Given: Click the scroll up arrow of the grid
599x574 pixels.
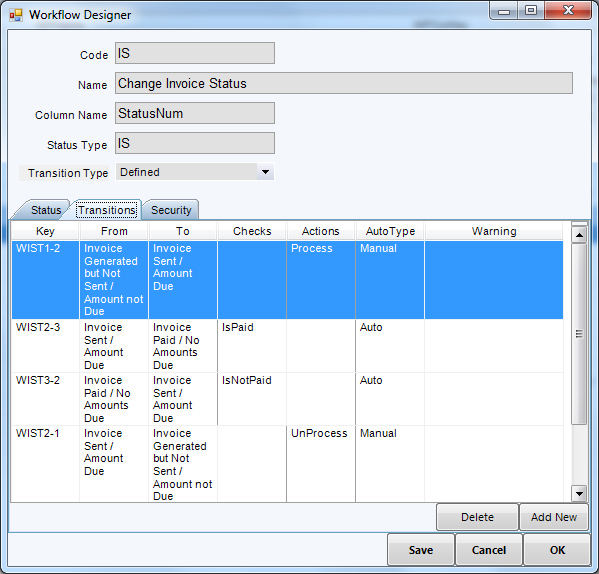Looking at the screenshot, I should tap(579, 235).
